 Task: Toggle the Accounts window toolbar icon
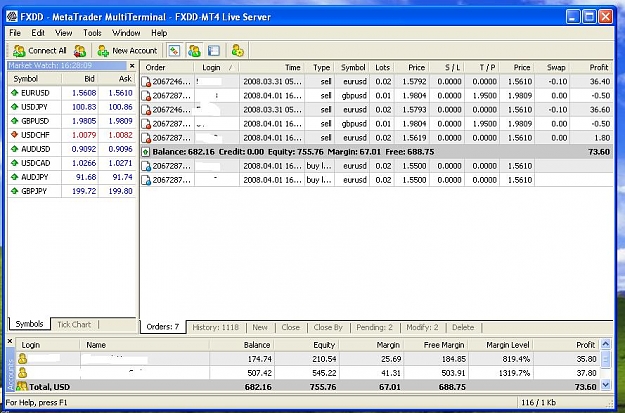pos(194,51)
